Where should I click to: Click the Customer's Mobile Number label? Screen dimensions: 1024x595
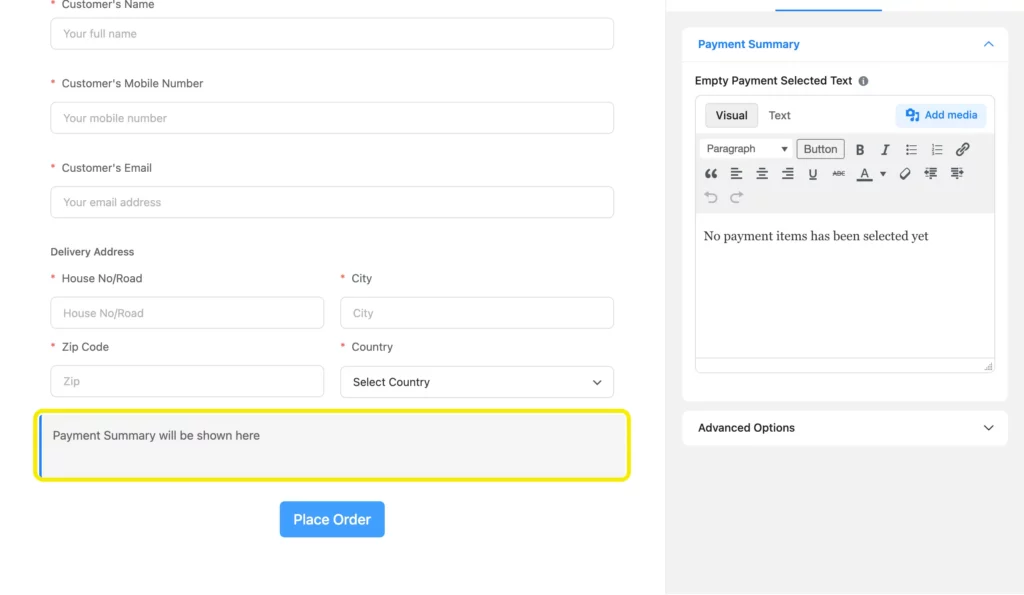132,84
